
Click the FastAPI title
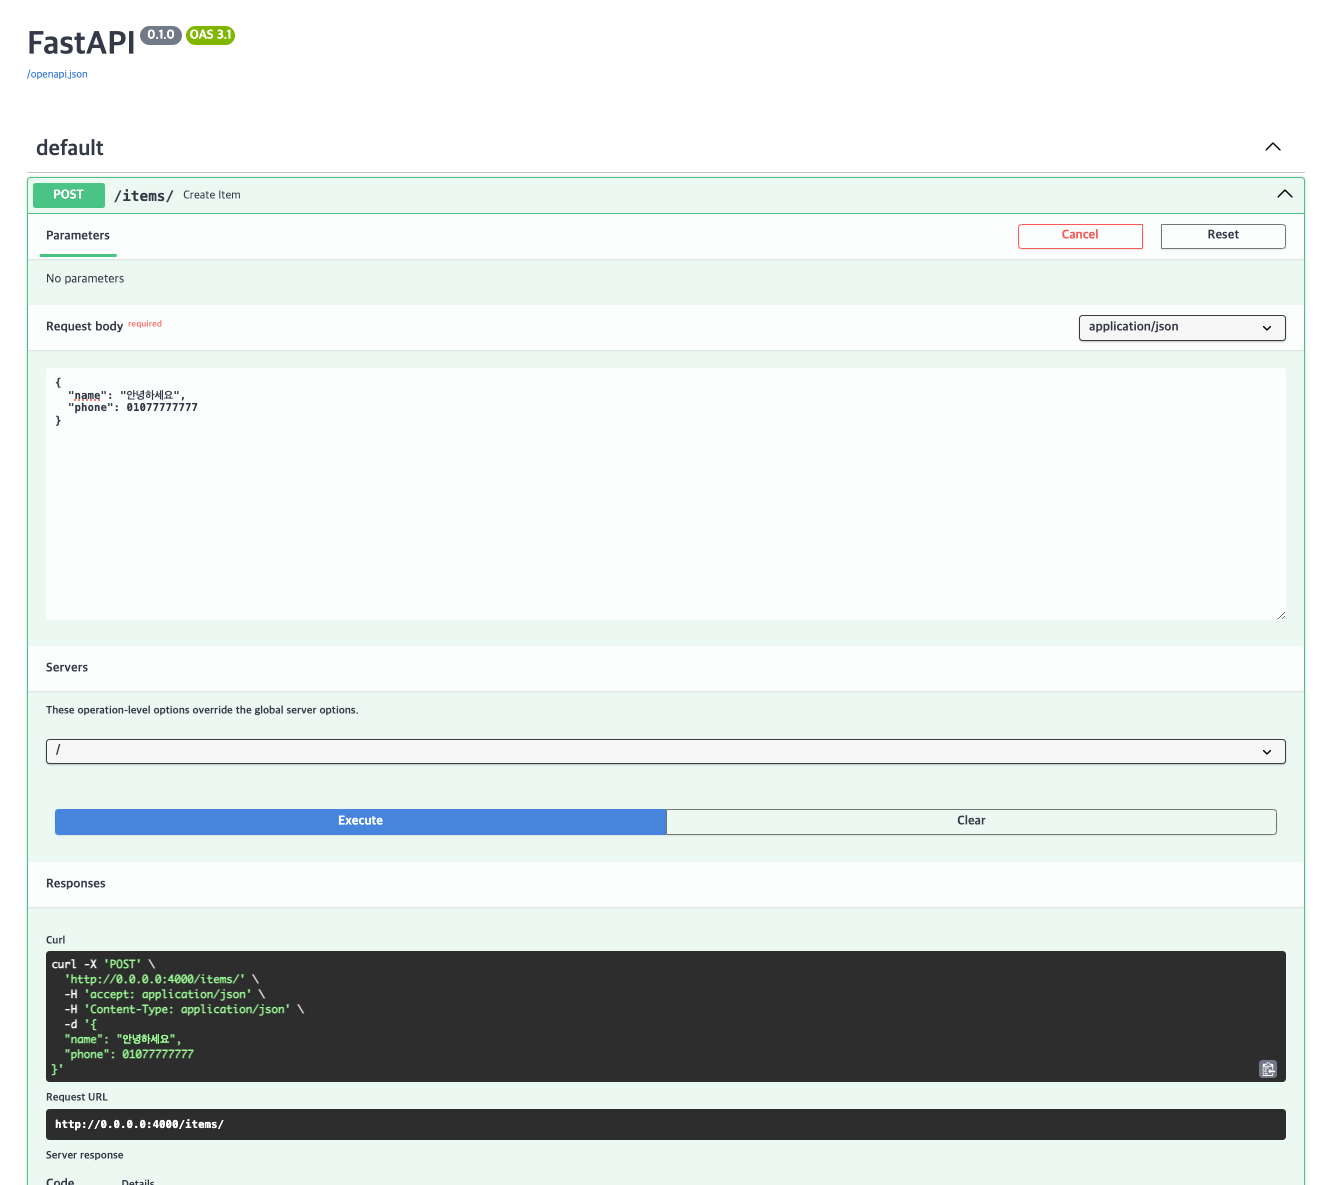pos(81,43)
